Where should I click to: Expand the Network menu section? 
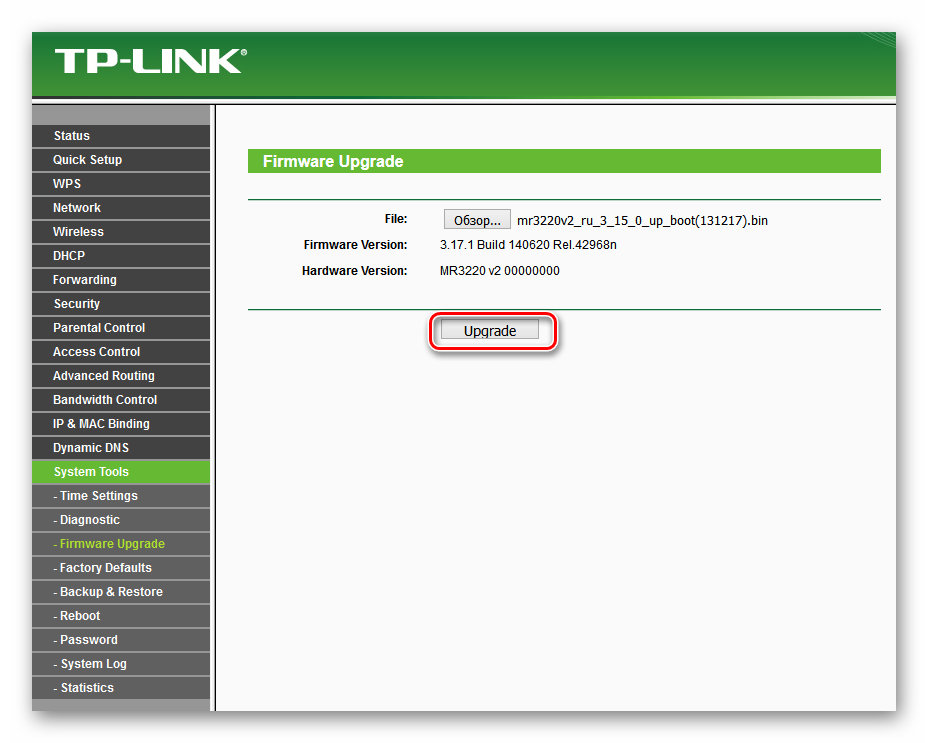pyautogui.click(x=77, y=208)
